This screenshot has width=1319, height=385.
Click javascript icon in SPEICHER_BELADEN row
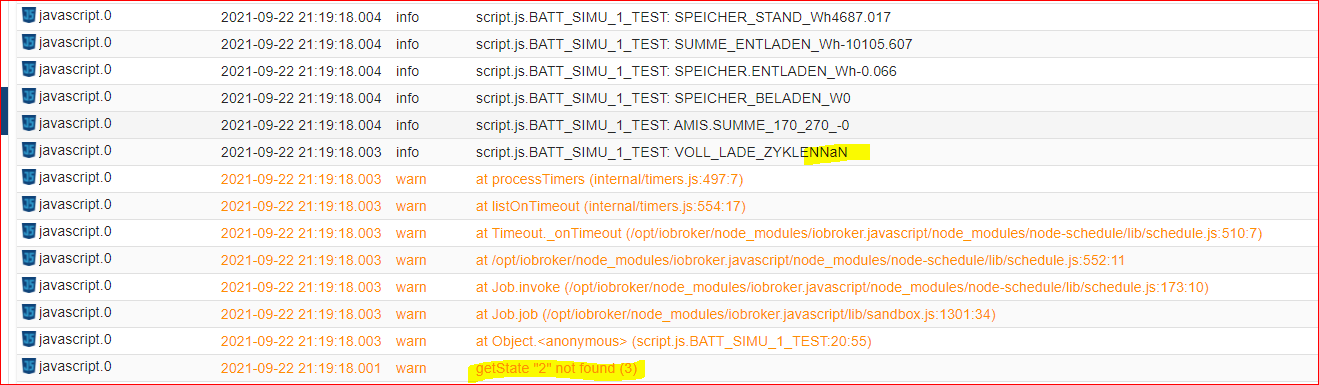pyautogui.click(x=28, y=97)
